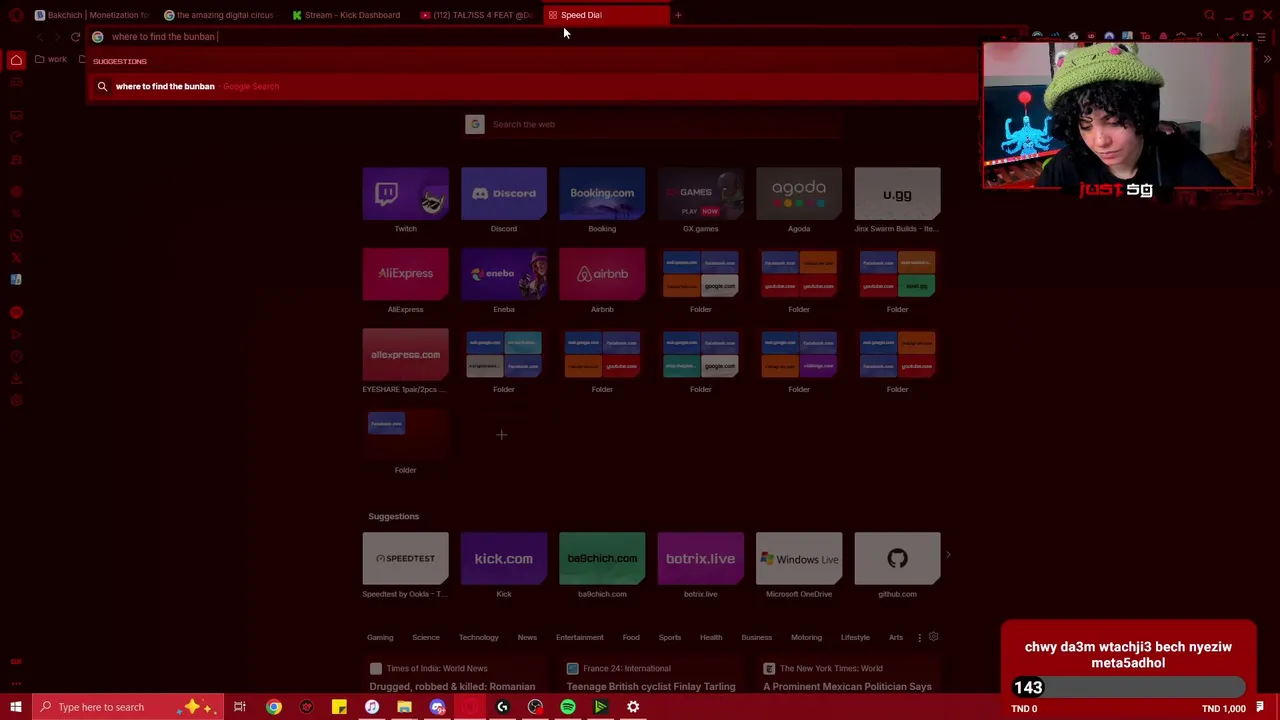Select the Health news category
This screenshot has width=1280, height=720.
pos(711,638)
